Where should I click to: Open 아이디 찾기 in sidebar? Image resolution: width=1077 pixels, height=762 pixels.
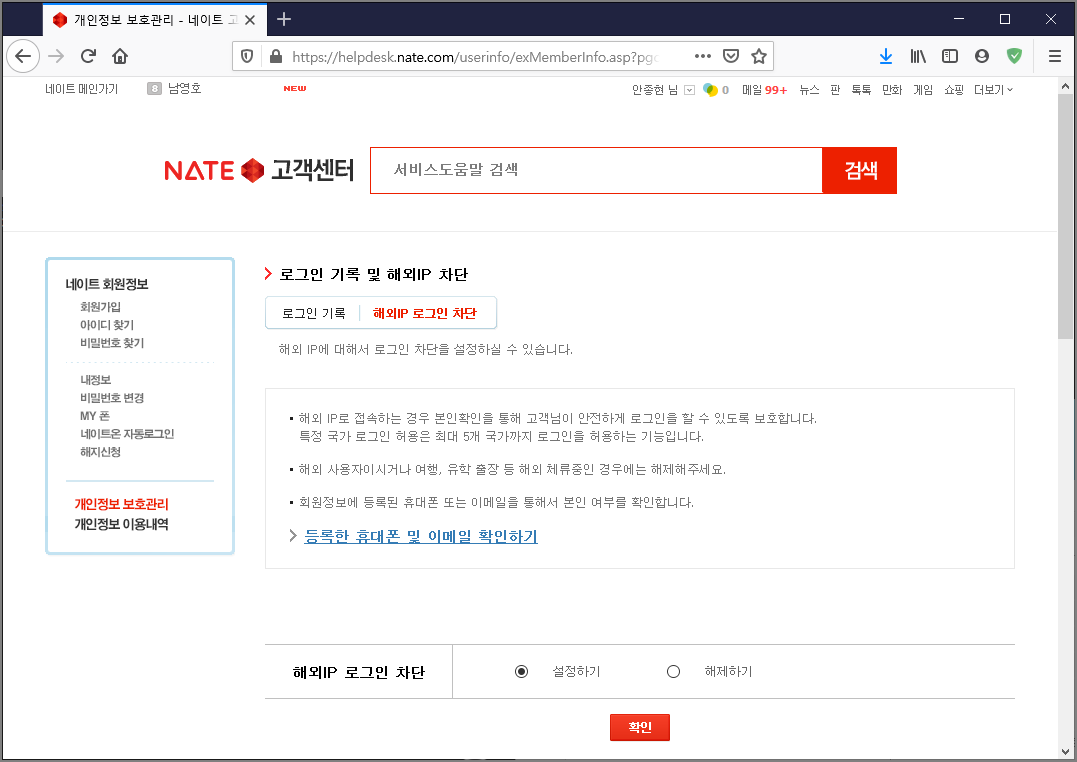click(x=106, y=325)
